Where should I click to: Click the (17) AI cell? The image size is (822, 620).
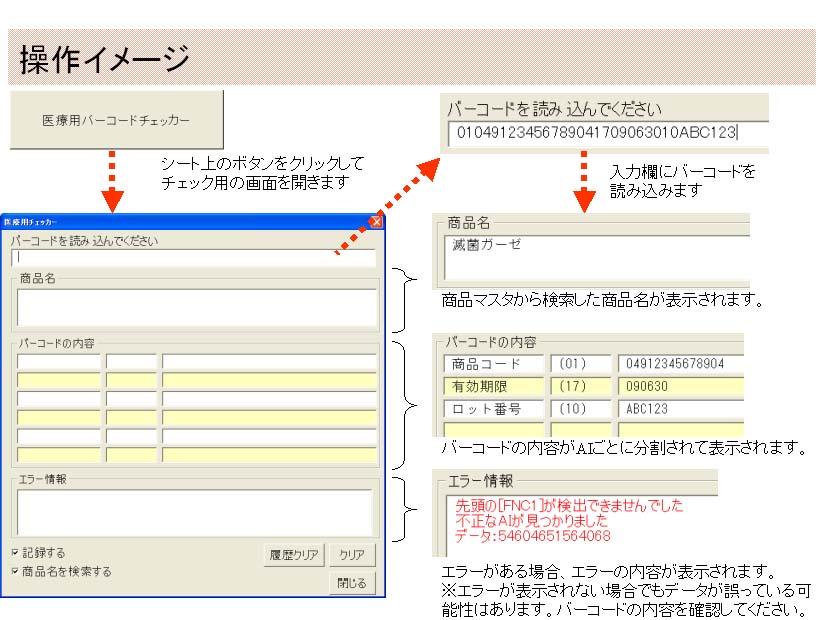[581, 386]
